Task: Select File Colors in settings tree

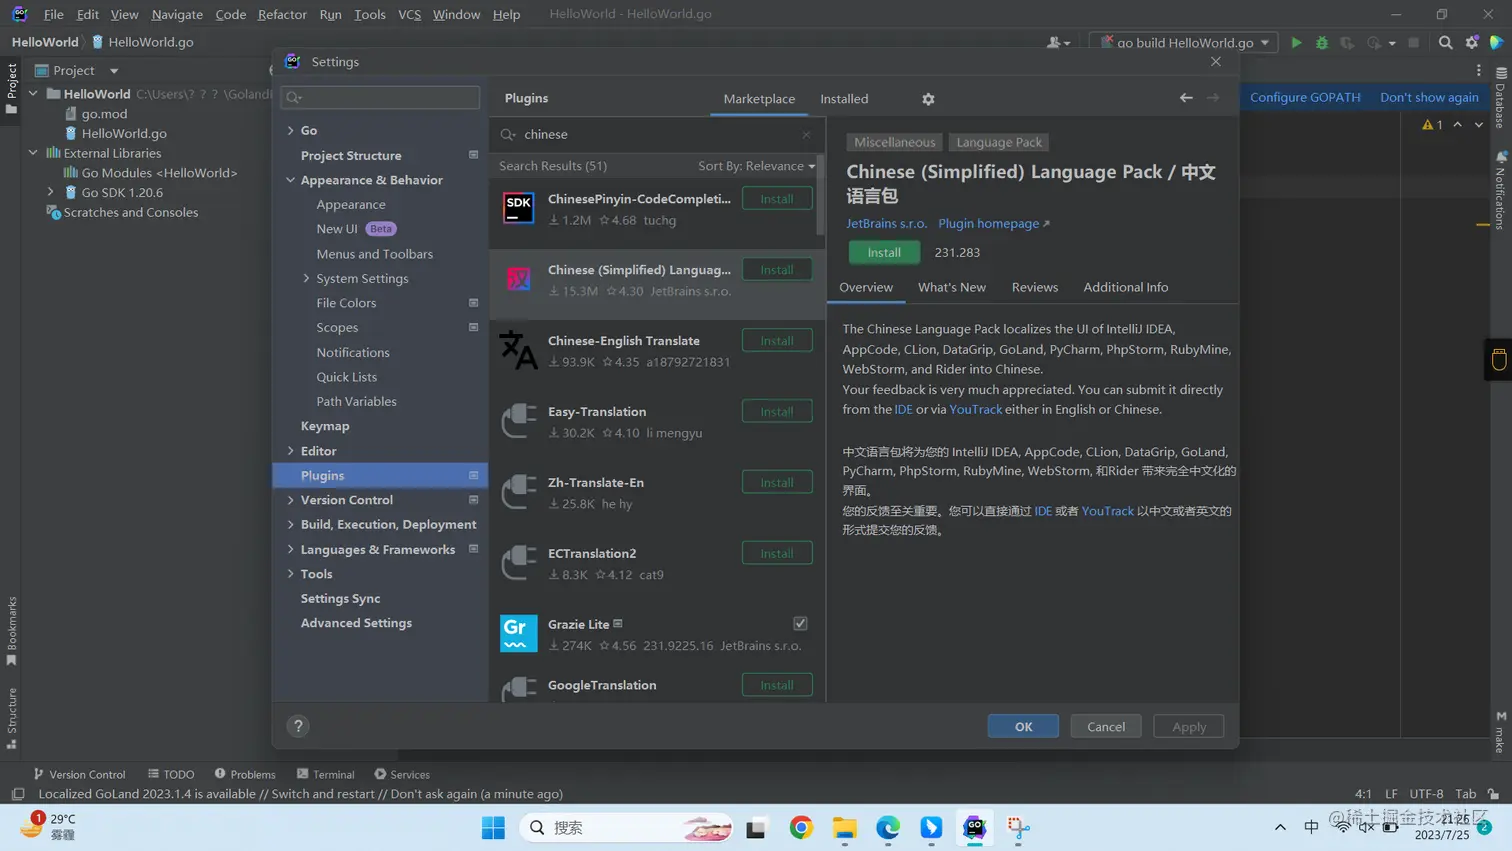Action: tap(346, 303)
